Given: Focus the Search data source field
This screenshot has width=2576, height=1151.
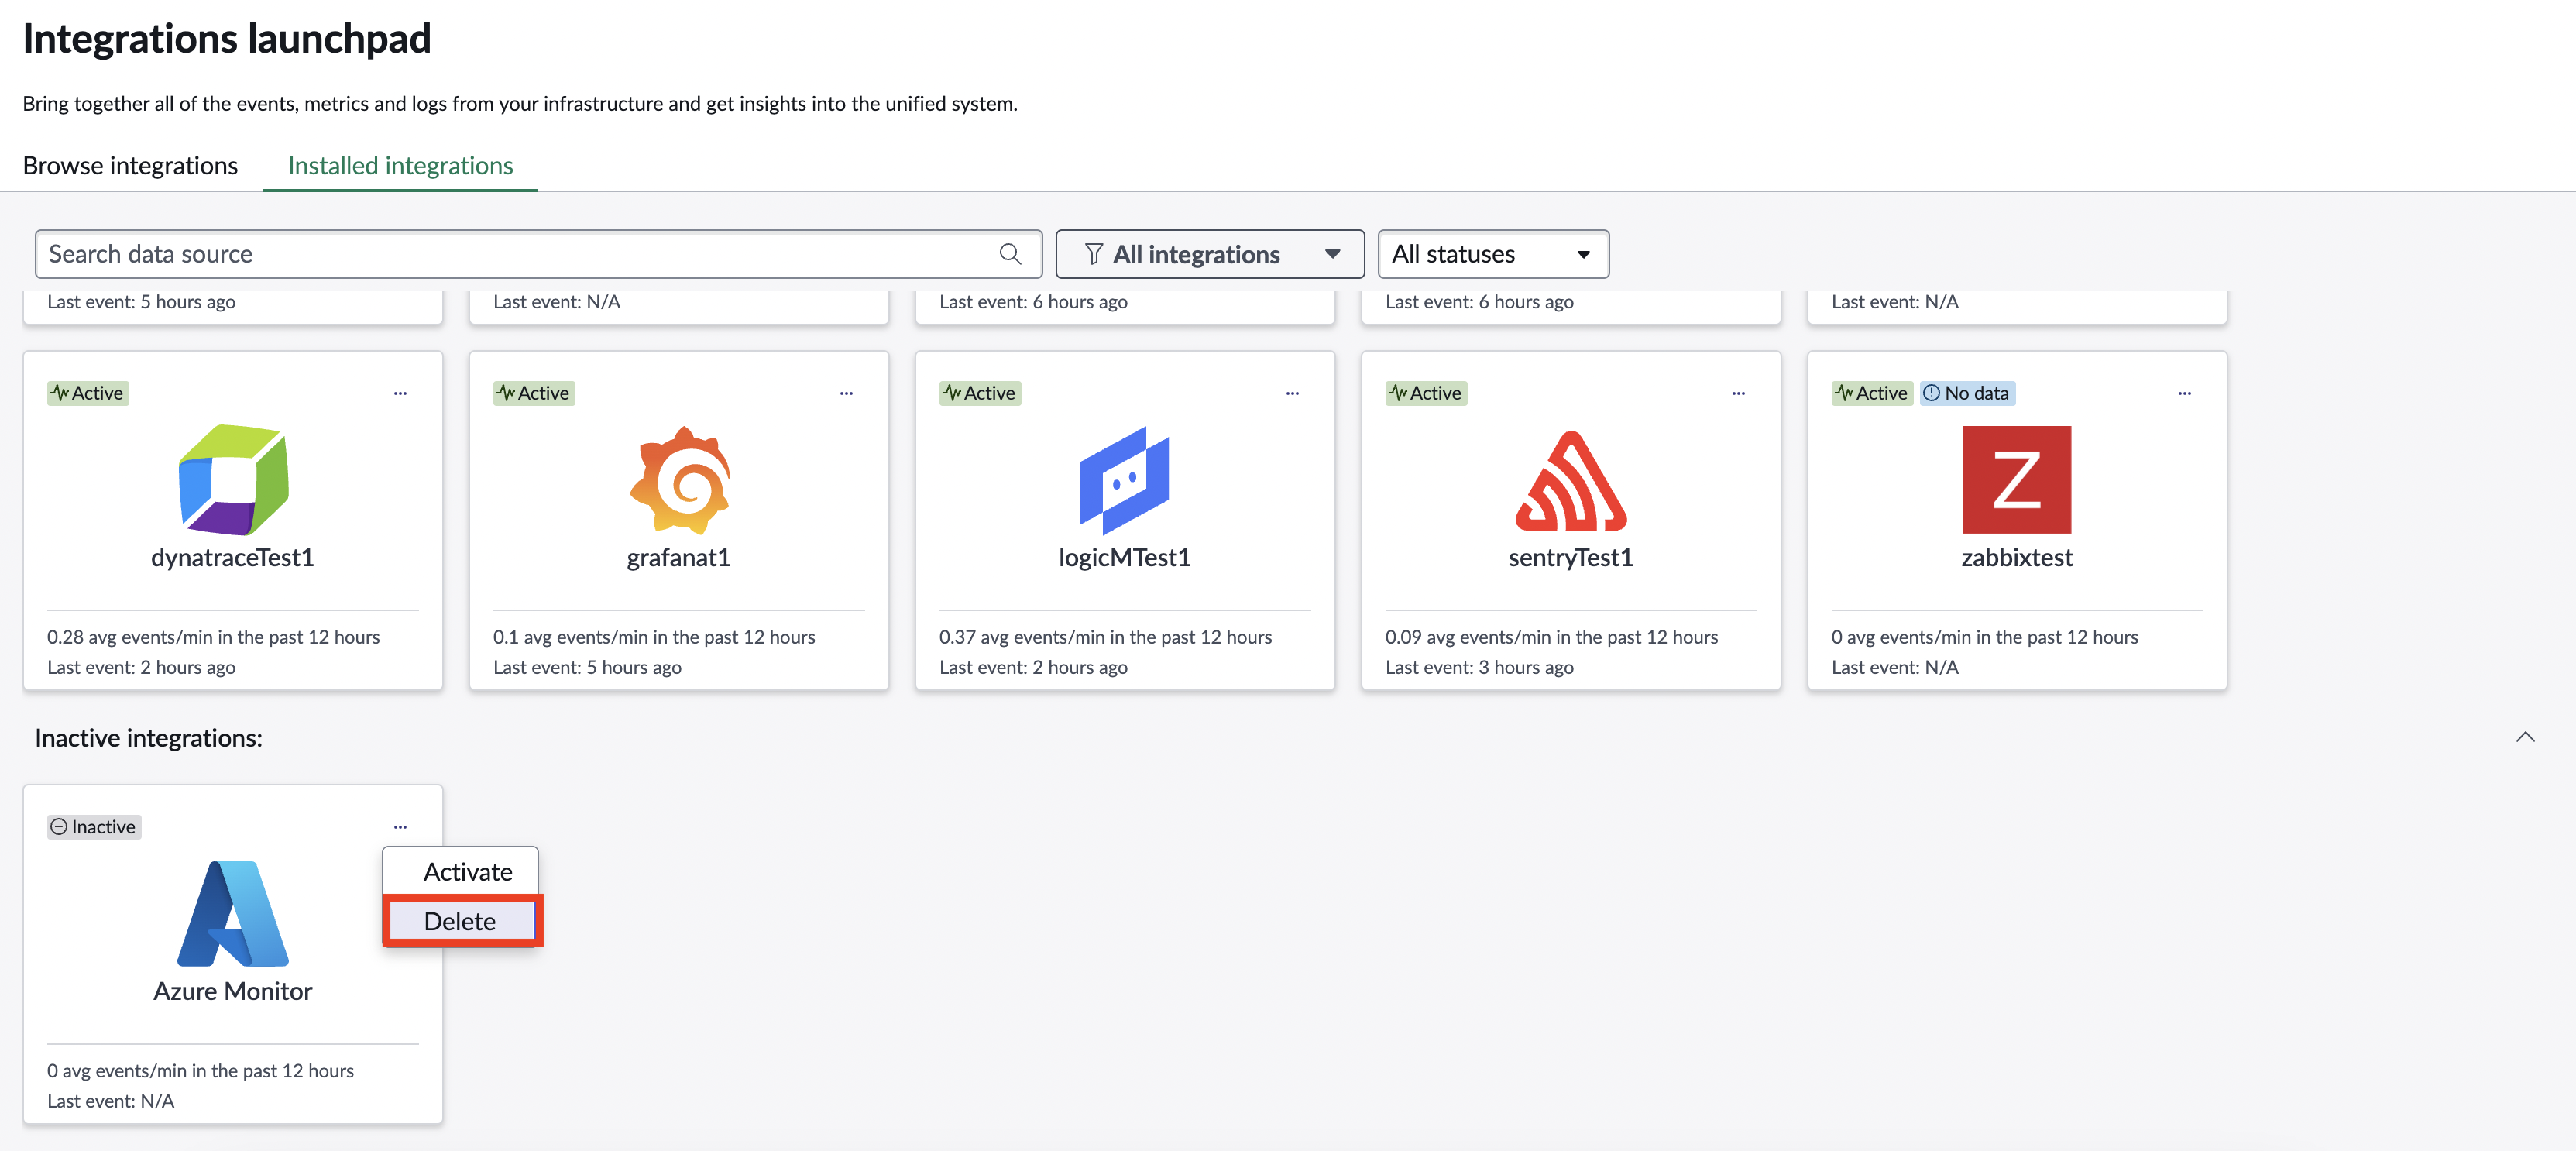Looking at the screenshot, I should click(x=538, y=254).
